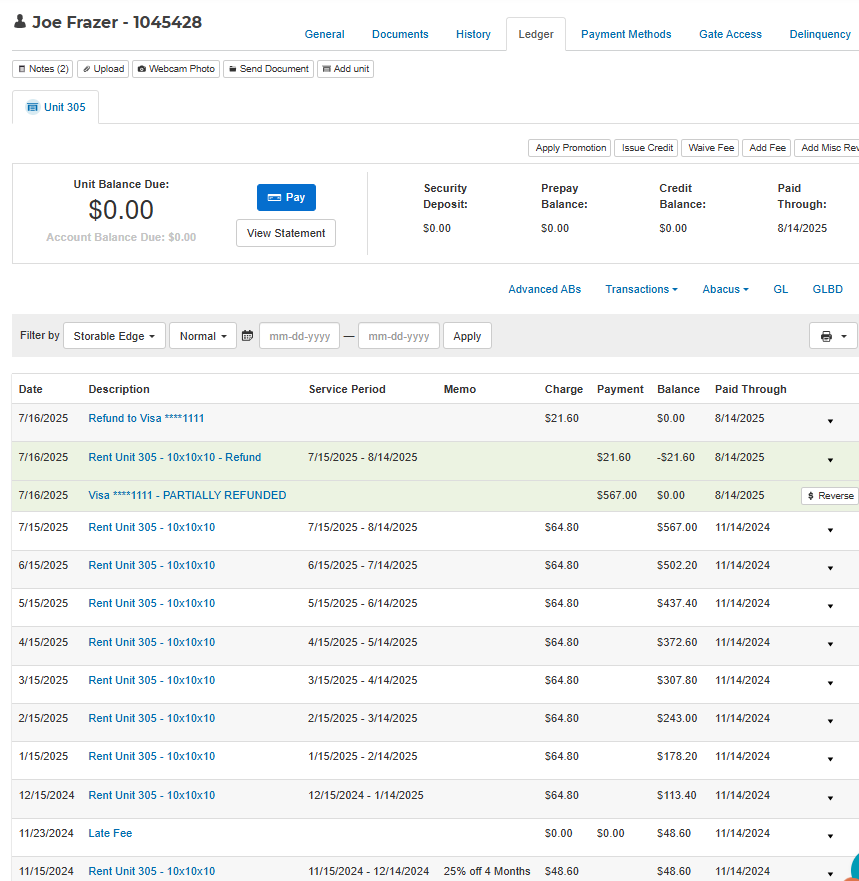Click the Send Document button
This screenshot has width=859, height=881.
268,69
